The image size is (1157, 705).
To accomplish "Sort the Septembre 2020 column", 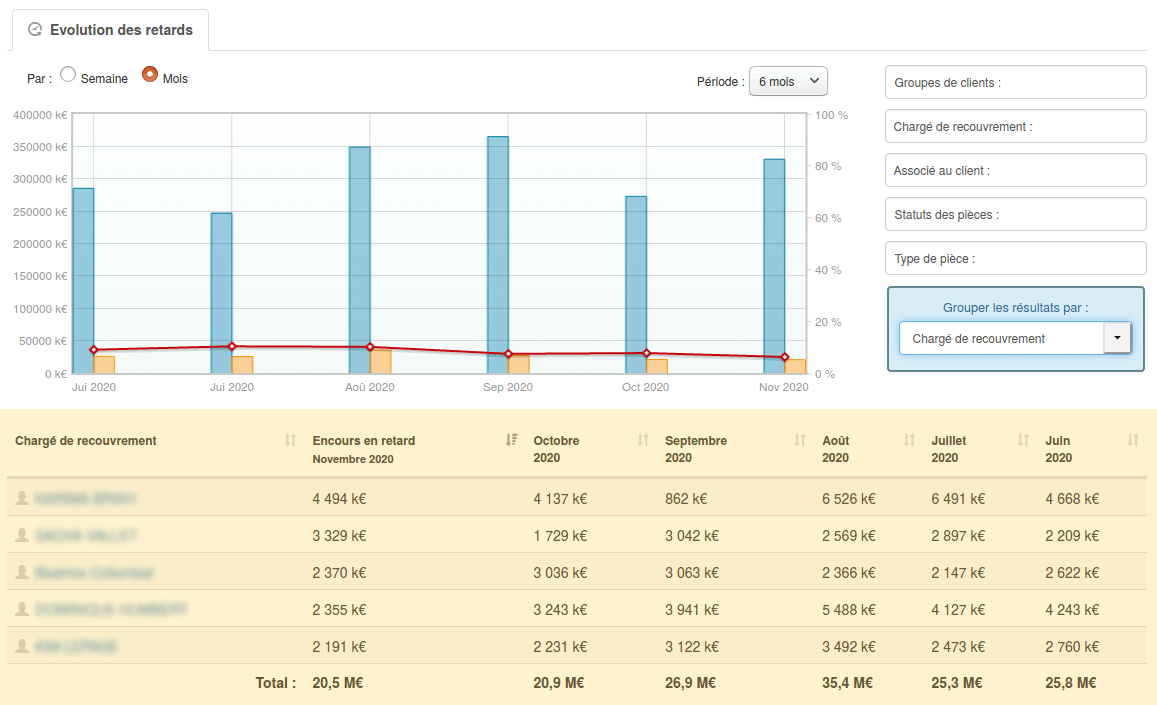I will (x=800, y=440).
